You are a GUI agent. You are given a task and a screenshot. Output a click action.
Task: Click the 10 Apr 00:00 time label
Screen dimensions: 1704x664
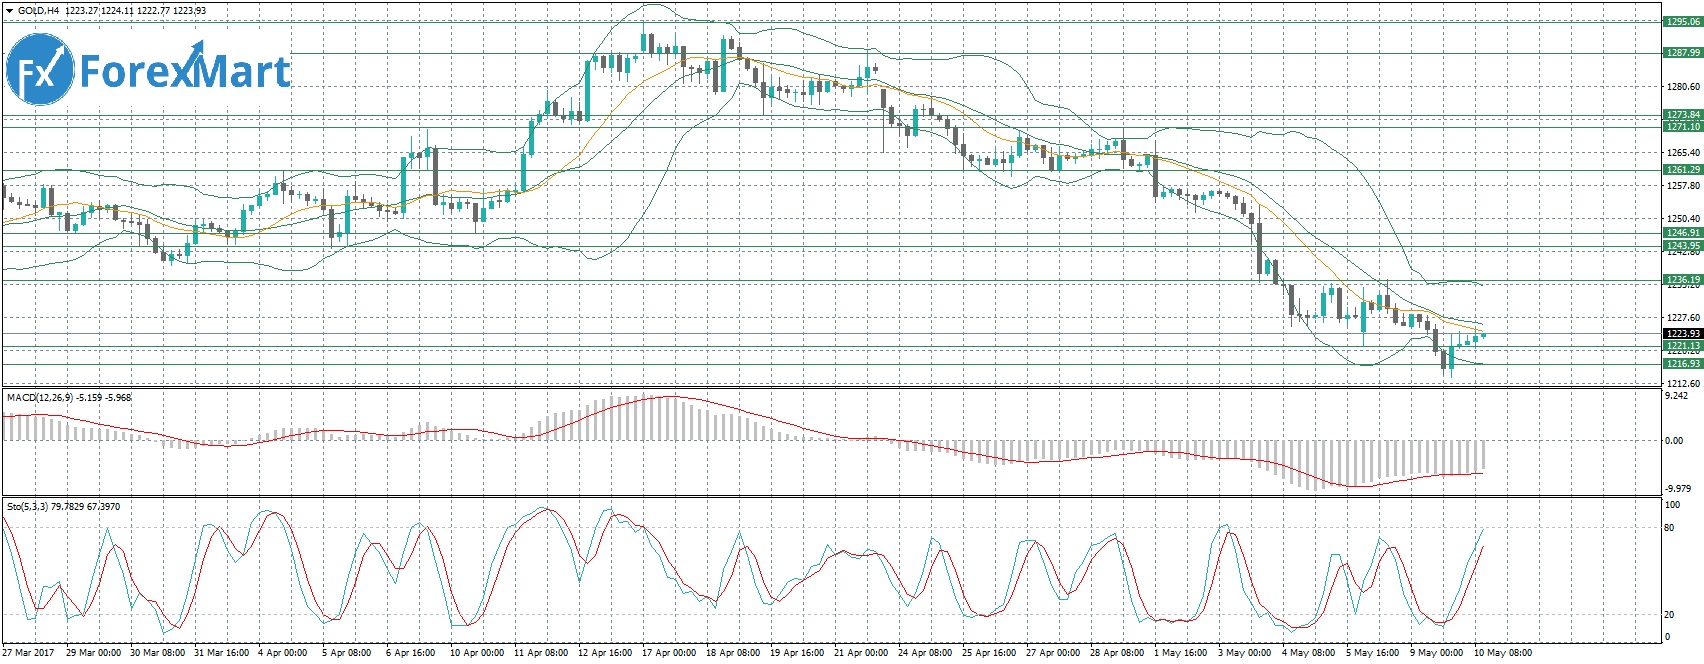tap(478, 653)
